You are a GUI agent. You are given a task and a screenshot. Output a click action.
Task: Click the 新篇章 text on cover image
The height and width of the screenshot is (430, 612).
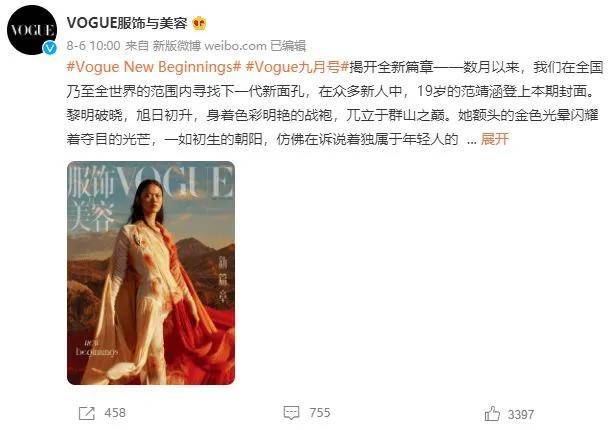tap(223, 279)
